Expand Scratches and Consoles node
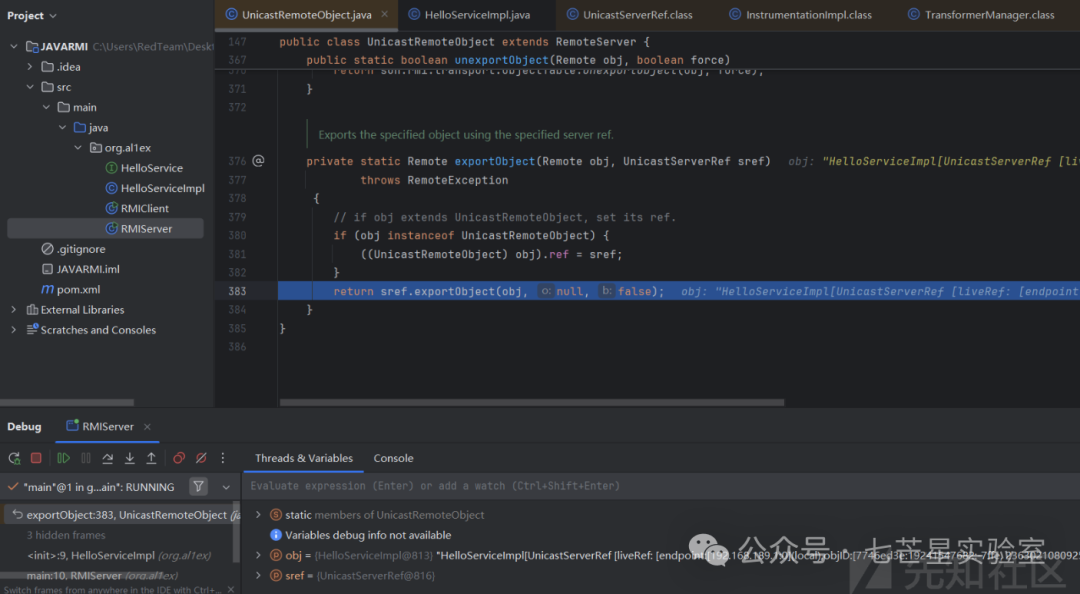Image resolution: width=1080 pixels, height=594 pixels. [14, 330]
